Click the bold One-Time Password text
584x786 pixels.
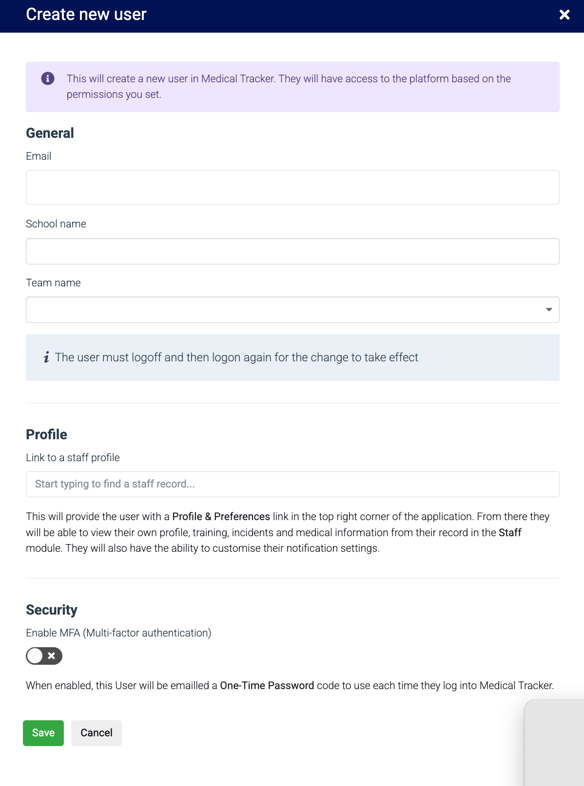coord(267,685)
